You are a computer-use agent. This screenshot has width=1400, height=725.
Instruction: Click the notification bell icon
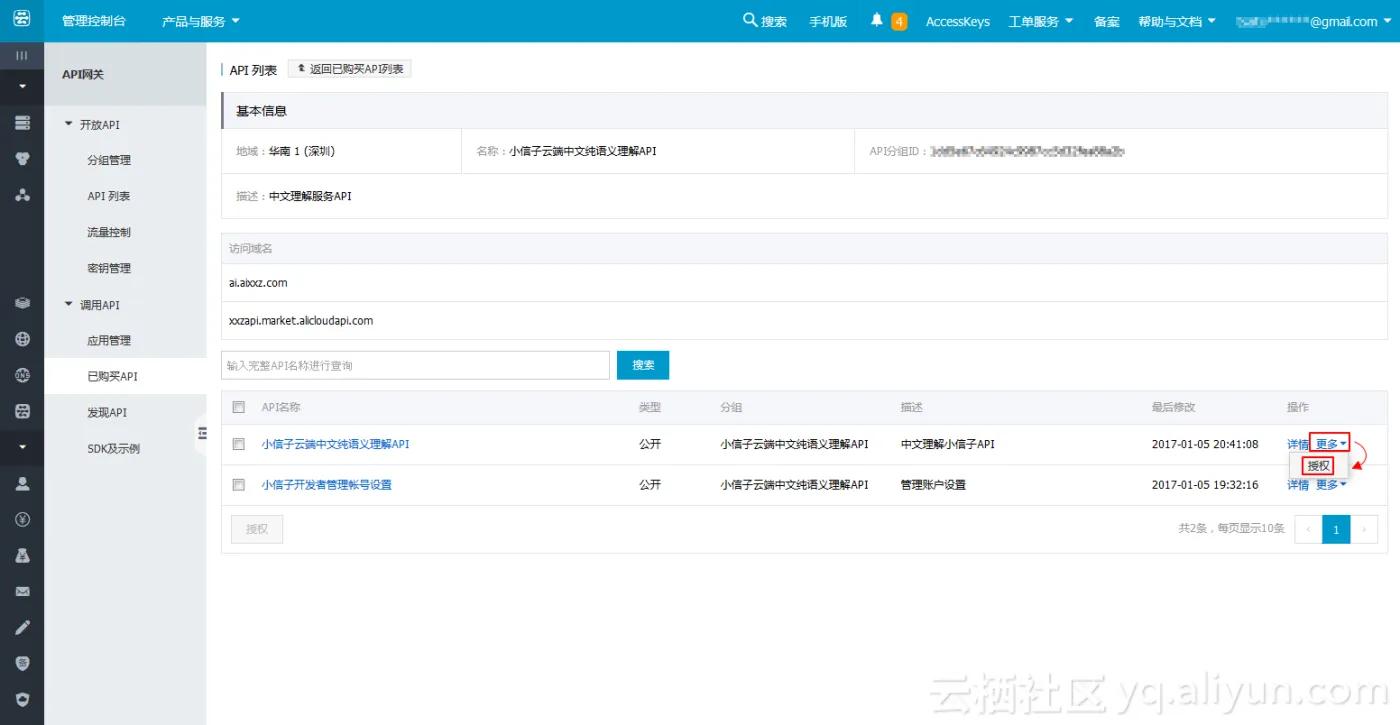coord(877,20)
